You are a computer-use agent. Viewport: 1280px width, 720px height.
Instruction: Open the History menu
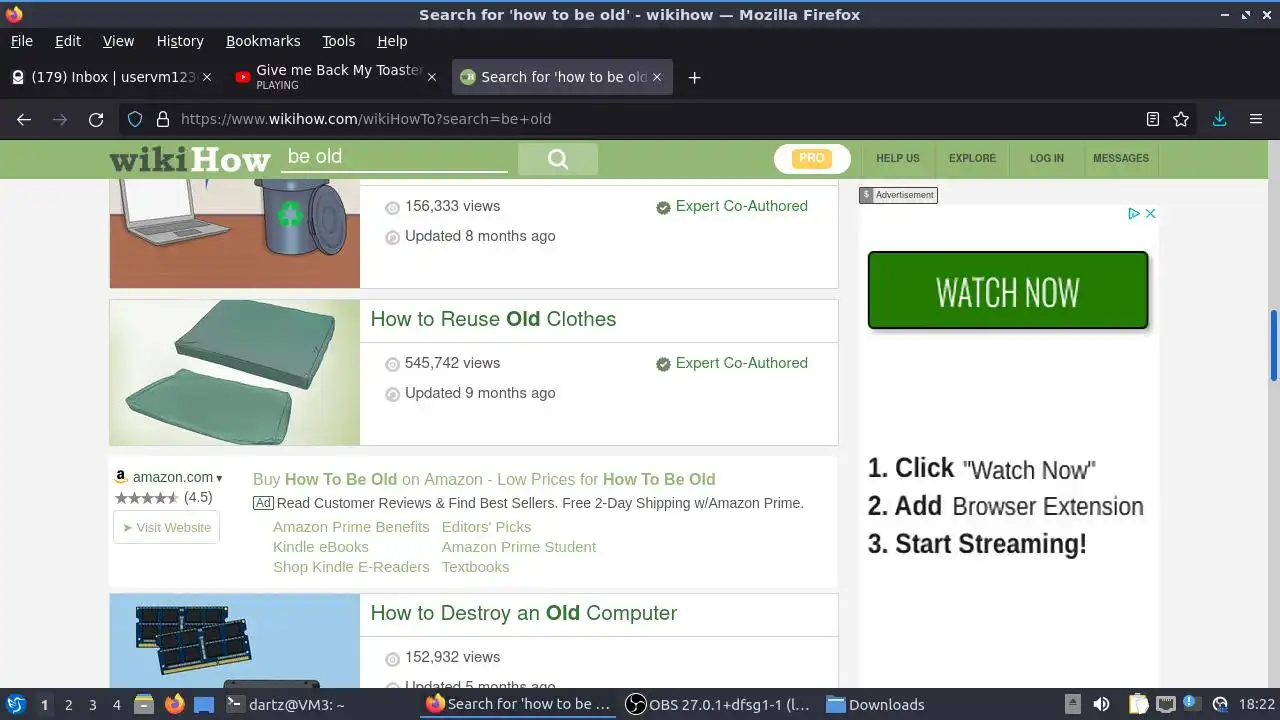pyautogui.click(x=180, y=41)
